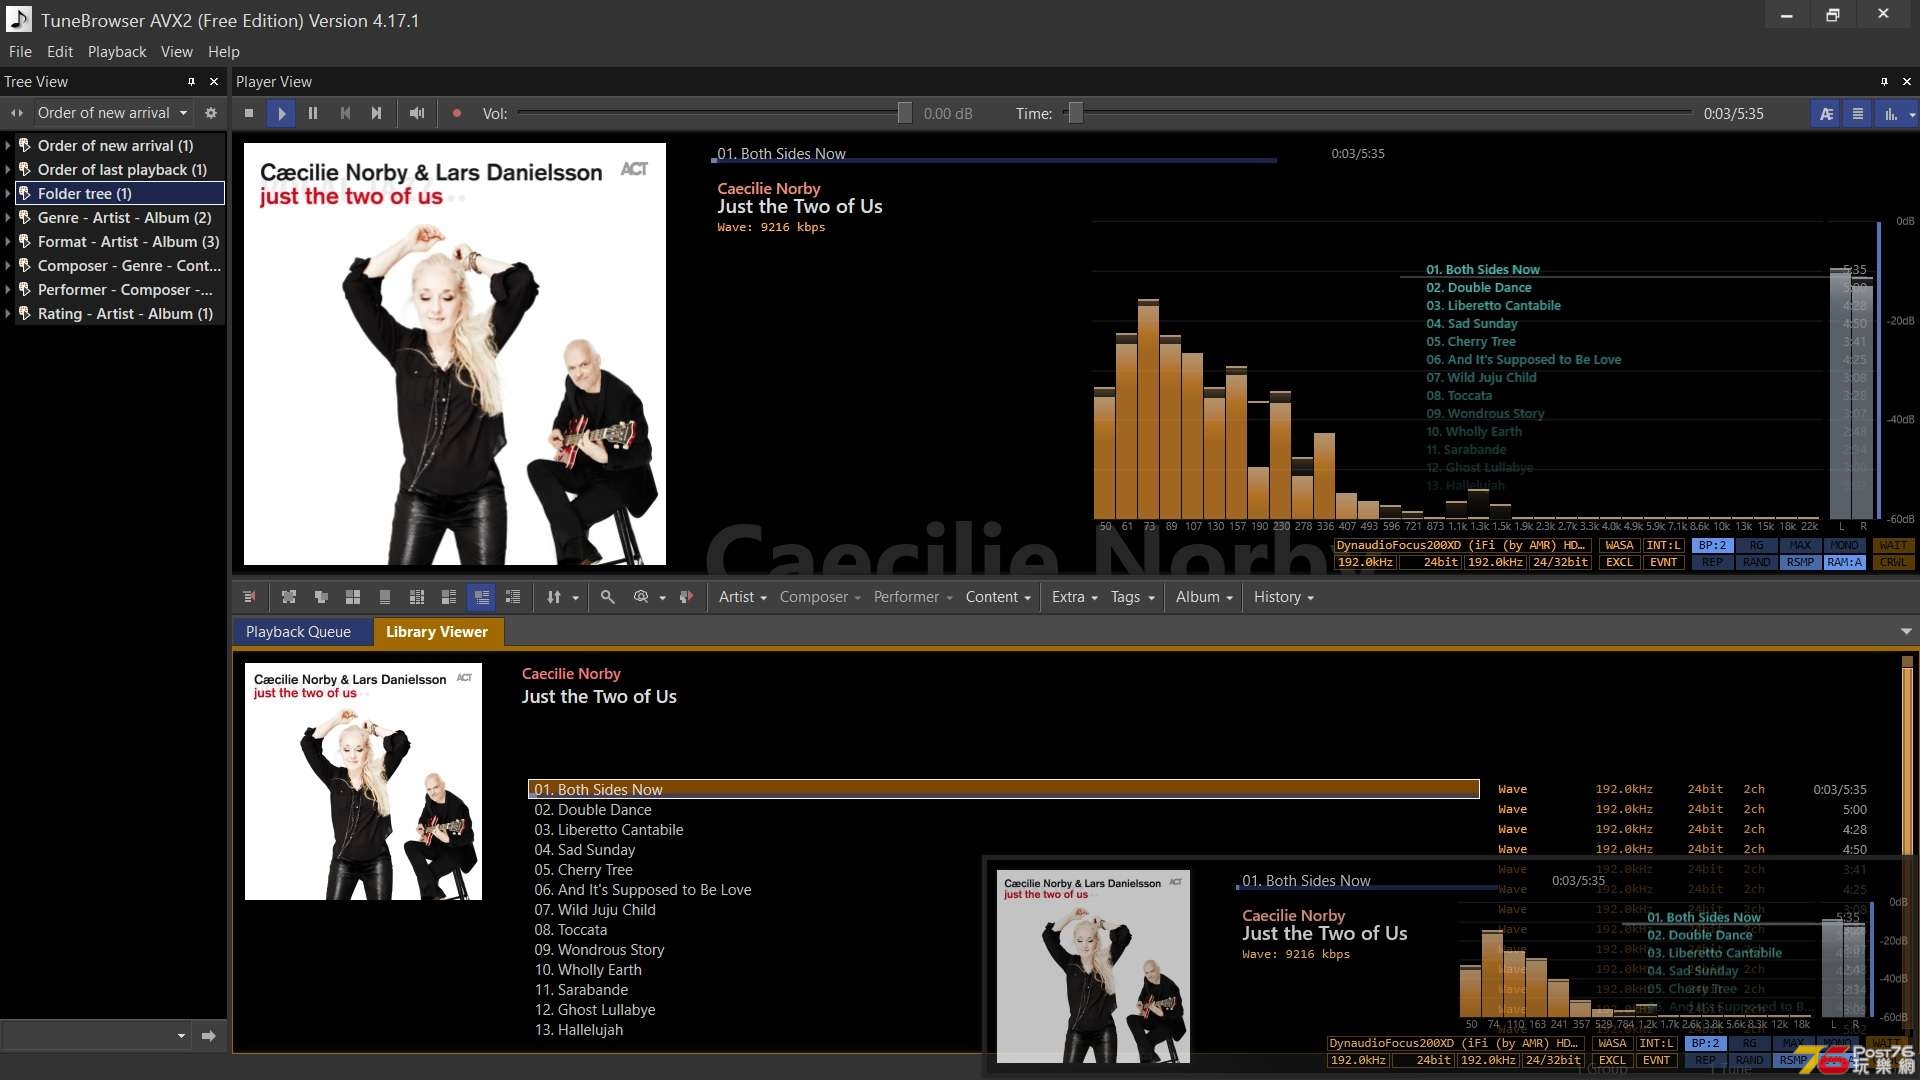Viewport: 1920px width, 1080px height.
Task: Click the volume slider handle
Action: (904, 113)
